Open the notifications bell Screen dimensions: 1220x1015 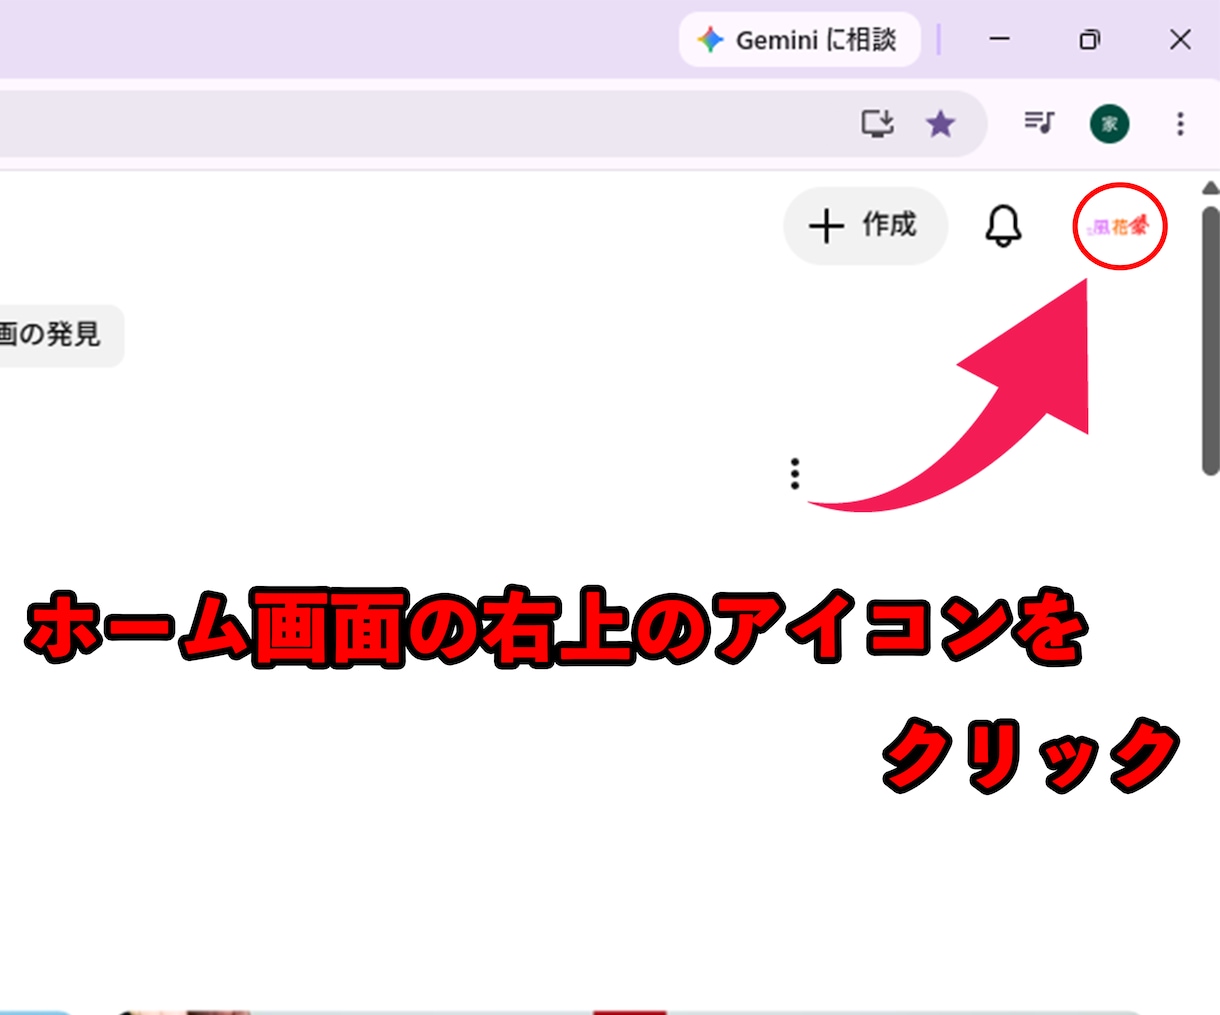click(1003, 226)
